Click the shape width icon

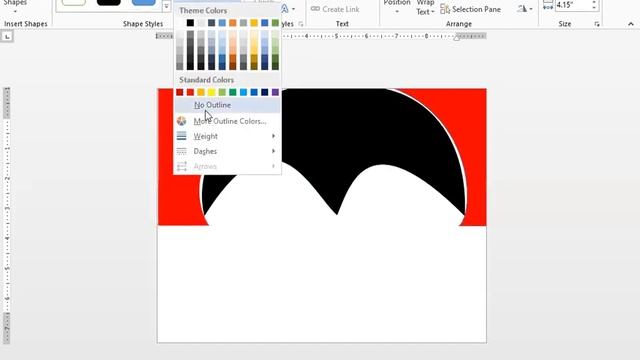pos(548,5)
